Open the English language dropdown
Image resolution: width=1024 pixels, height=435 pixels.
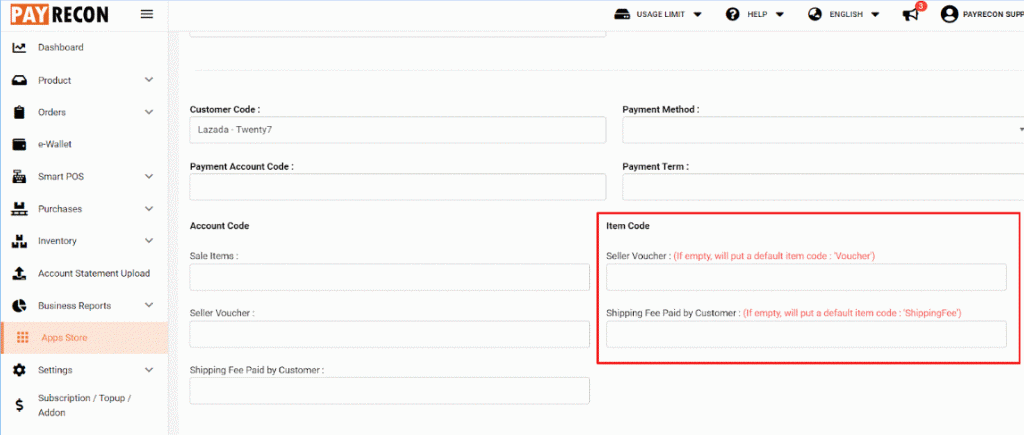click(x=843, y=14)
